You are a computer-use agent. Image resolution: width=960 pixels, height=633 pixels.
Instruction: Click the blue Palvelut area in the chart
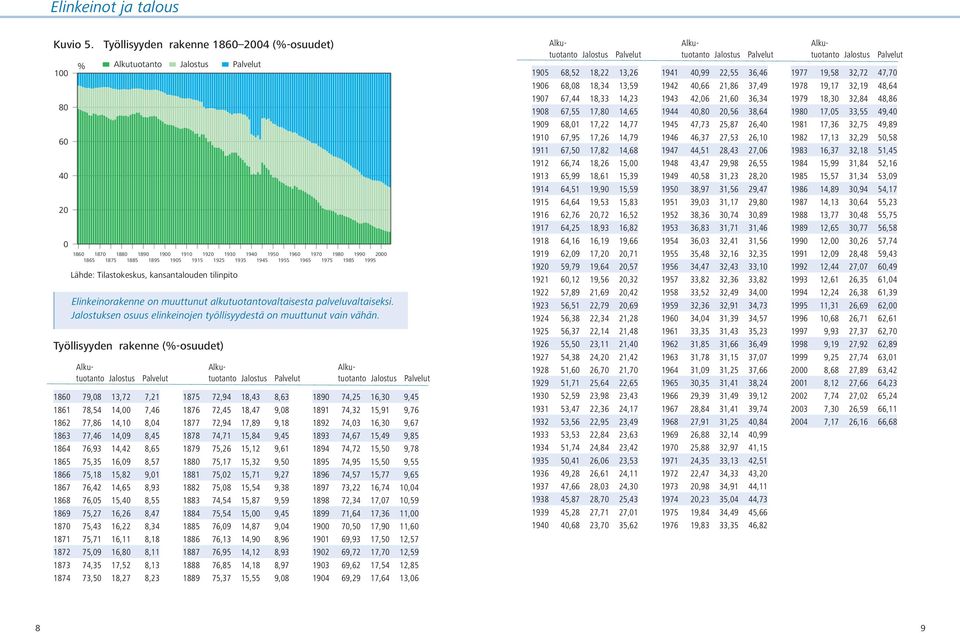click(x=318, y=104)
